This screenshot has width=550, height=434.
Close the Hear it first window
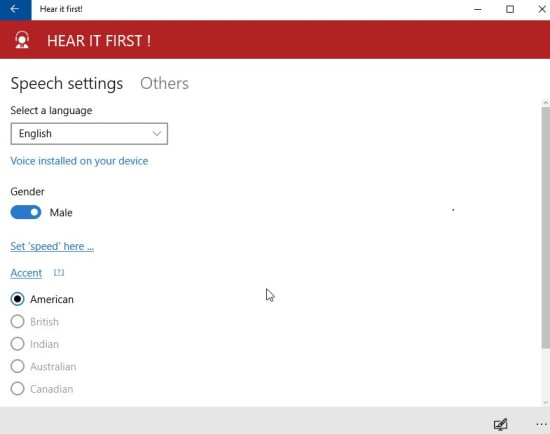point(542,9)
